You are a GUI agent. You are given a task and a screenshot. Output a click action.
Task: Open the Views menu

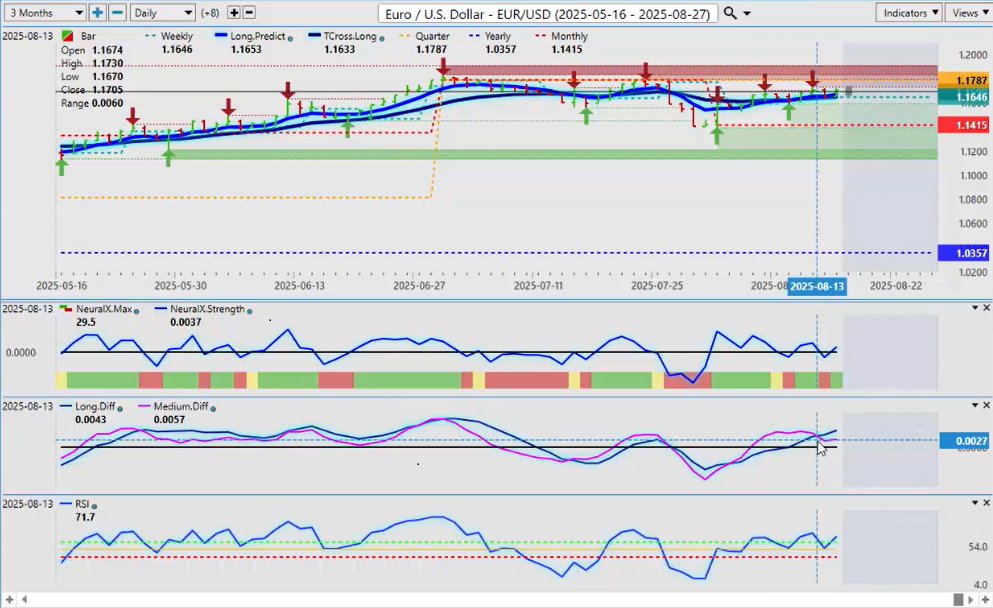(x=968, y=13)
